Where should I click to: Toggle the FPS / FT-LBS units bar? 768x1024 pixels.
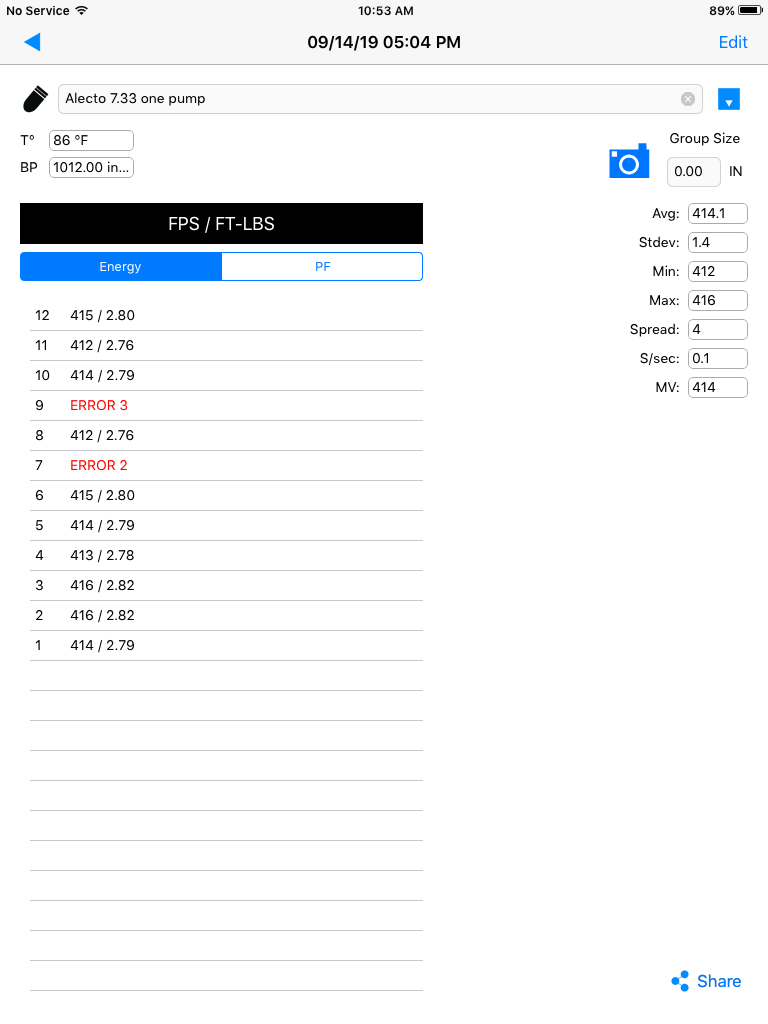click(221, 223)
